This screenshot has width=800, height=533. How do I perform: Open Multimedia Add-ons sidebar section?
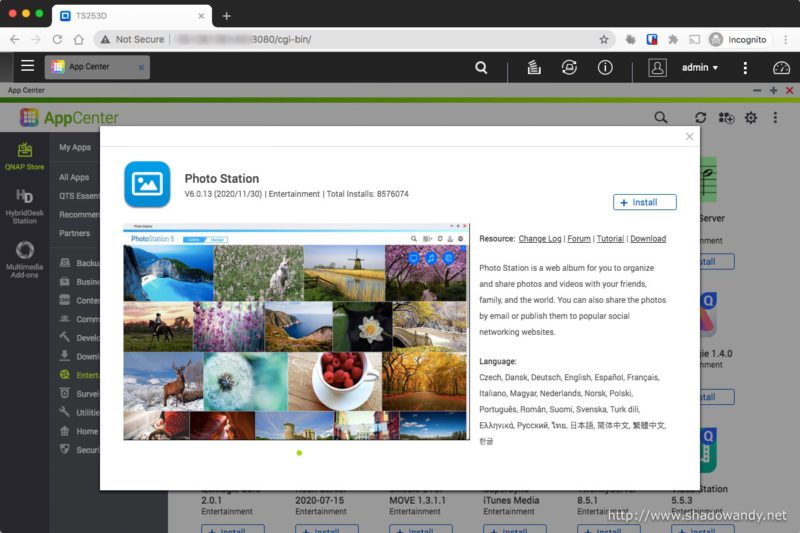[25, 257]
